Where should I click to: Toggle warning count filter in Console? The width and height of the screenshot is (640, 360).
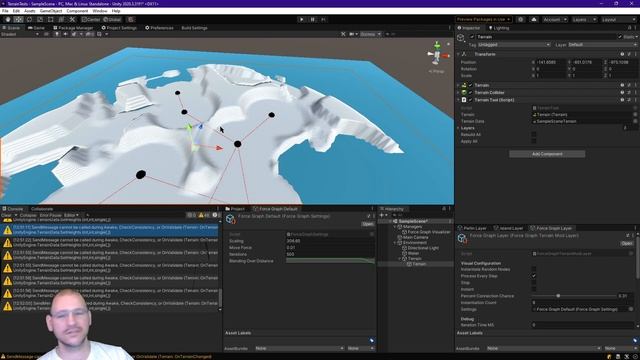[204, 215]
